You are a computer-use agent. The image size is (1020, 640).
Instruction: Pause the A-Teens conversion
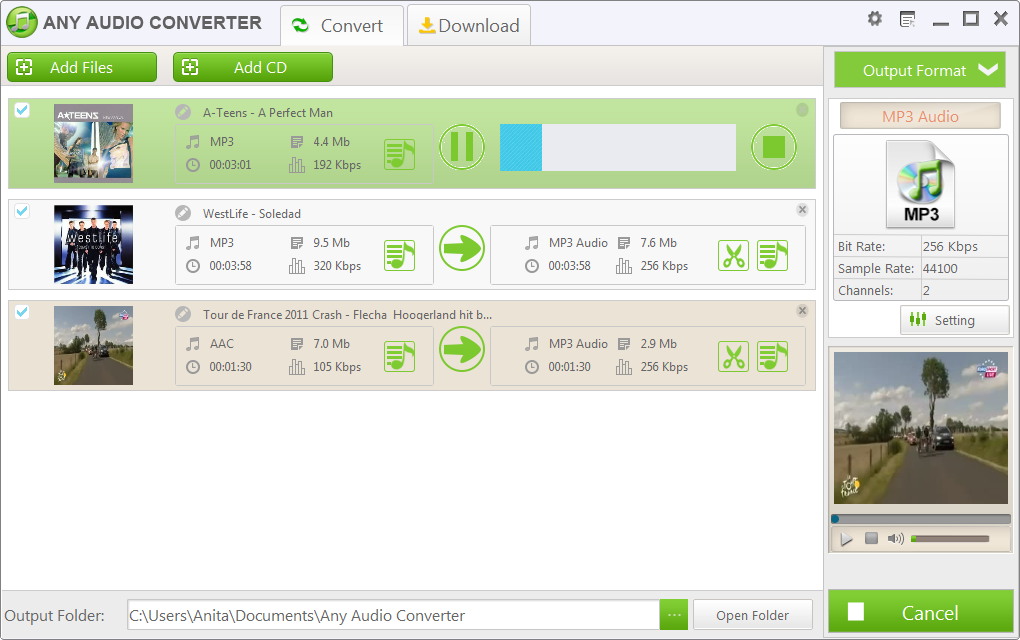[461, 147]
